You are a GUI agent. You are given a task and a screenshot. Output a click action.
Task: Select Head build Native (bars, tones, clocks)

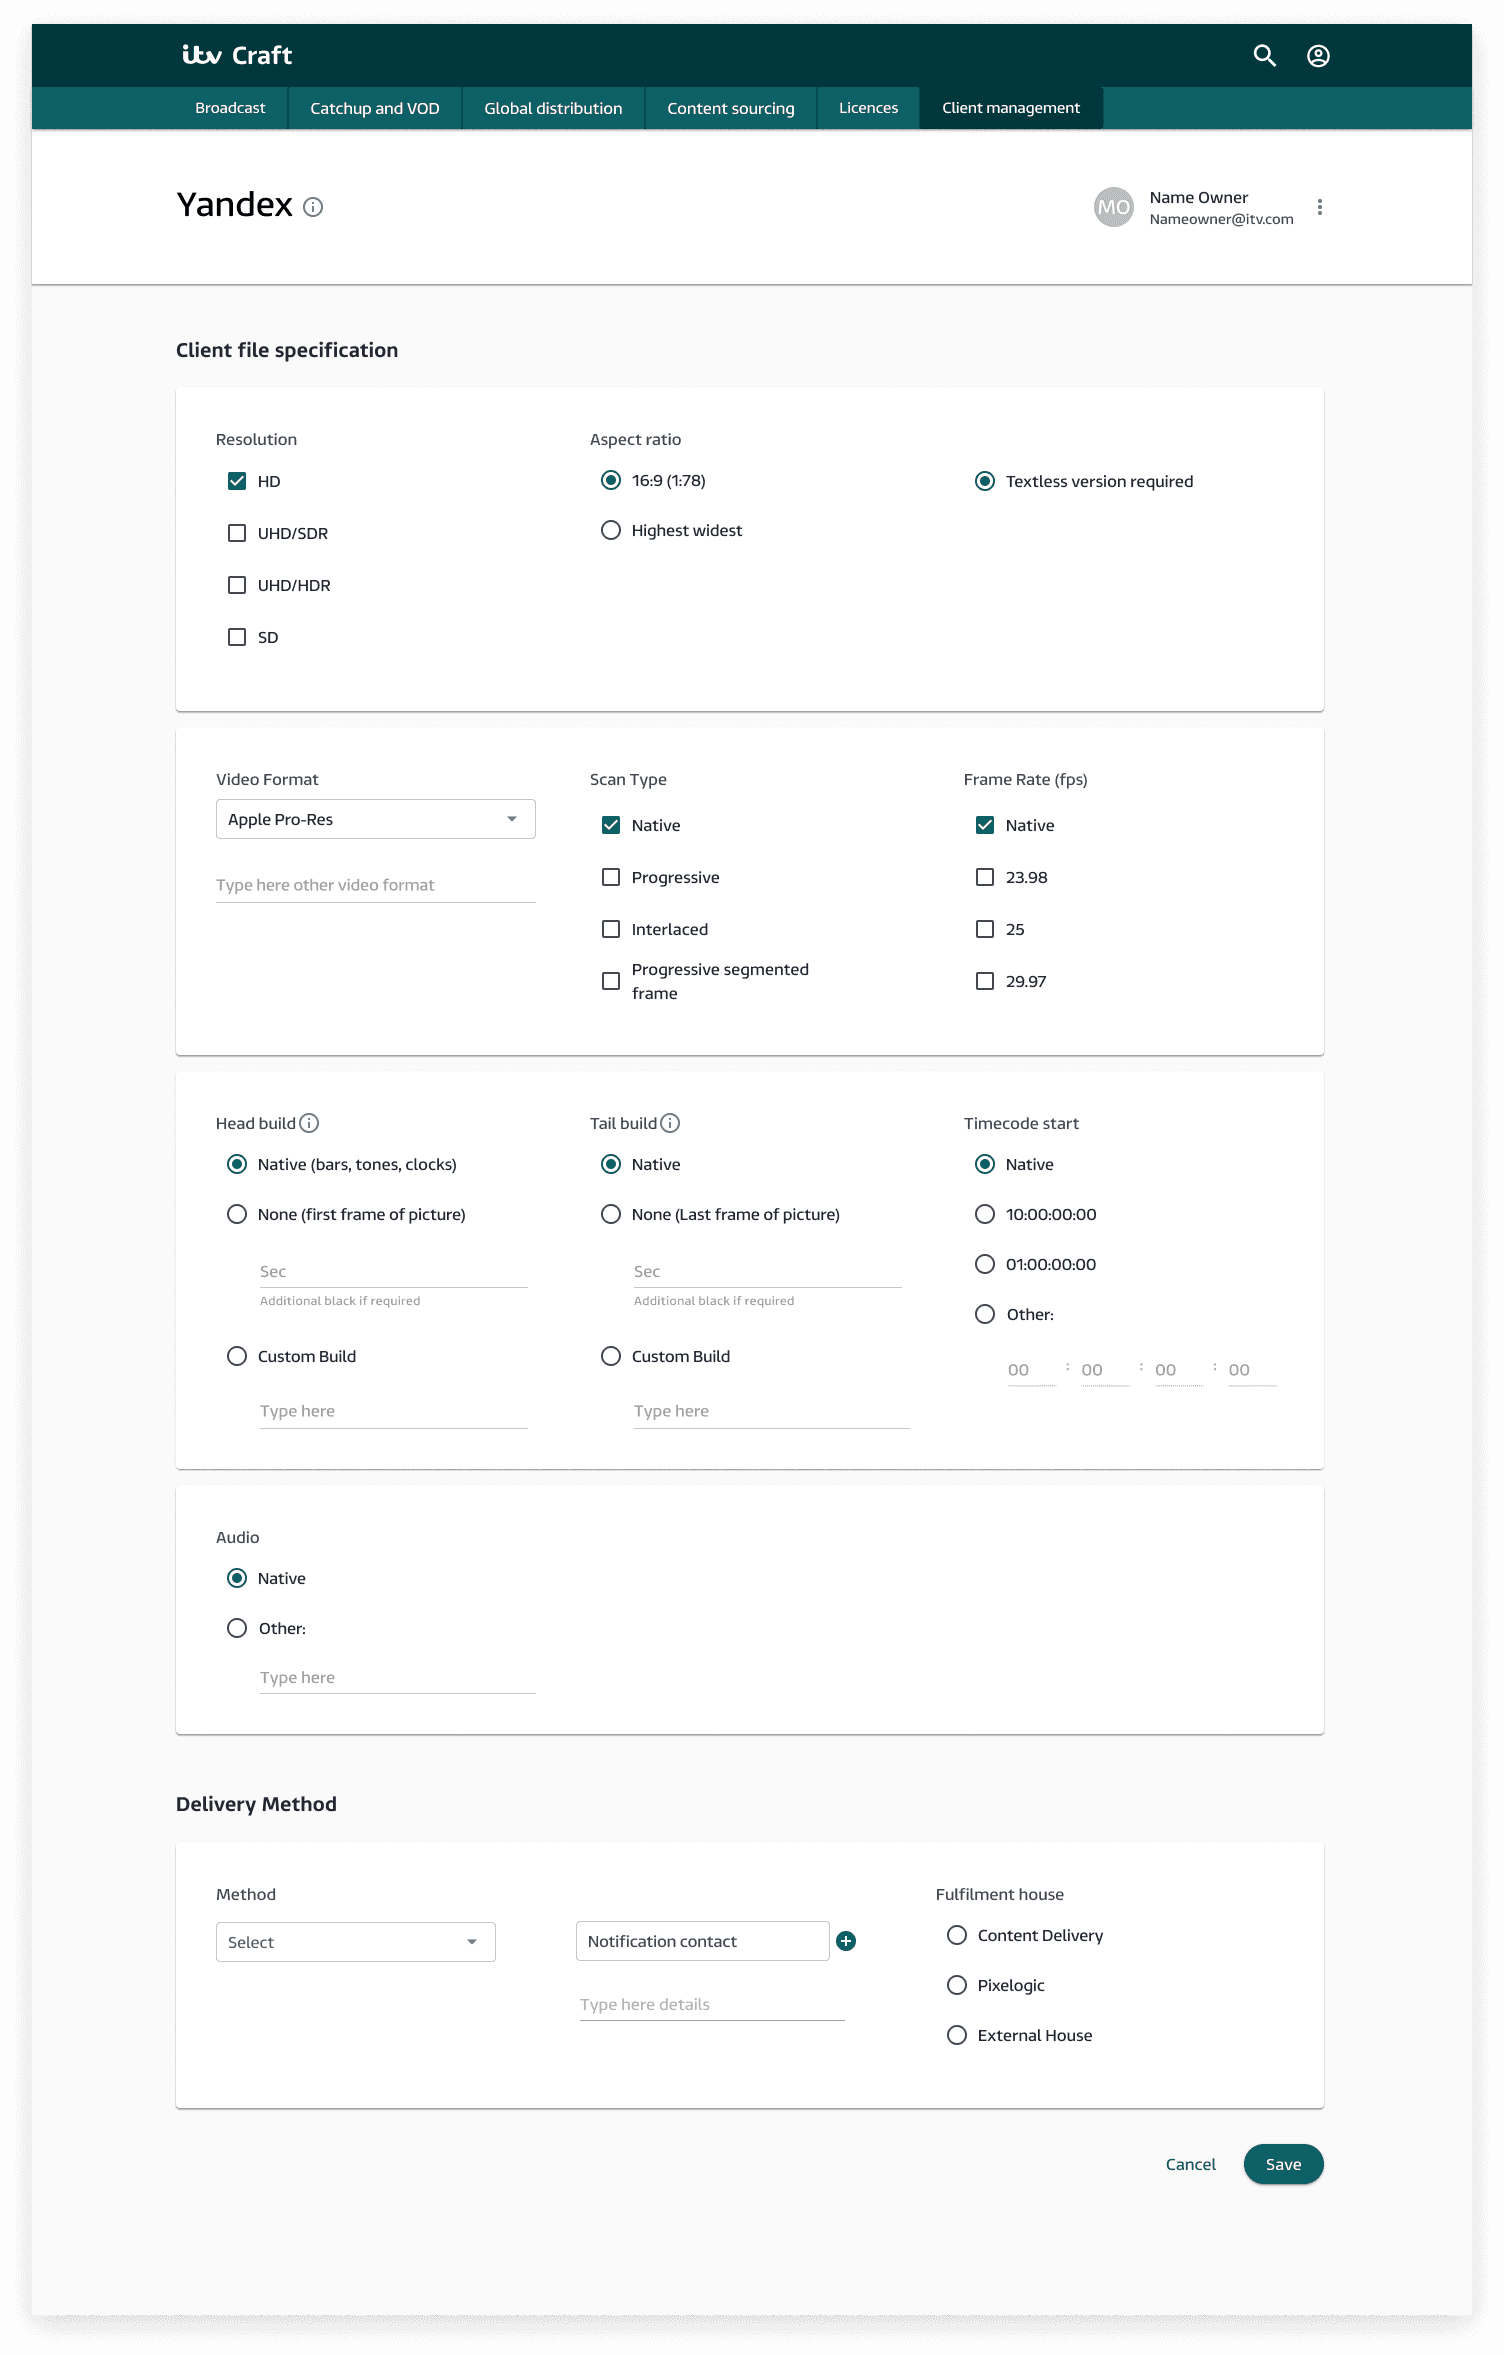click(237, 1164)
